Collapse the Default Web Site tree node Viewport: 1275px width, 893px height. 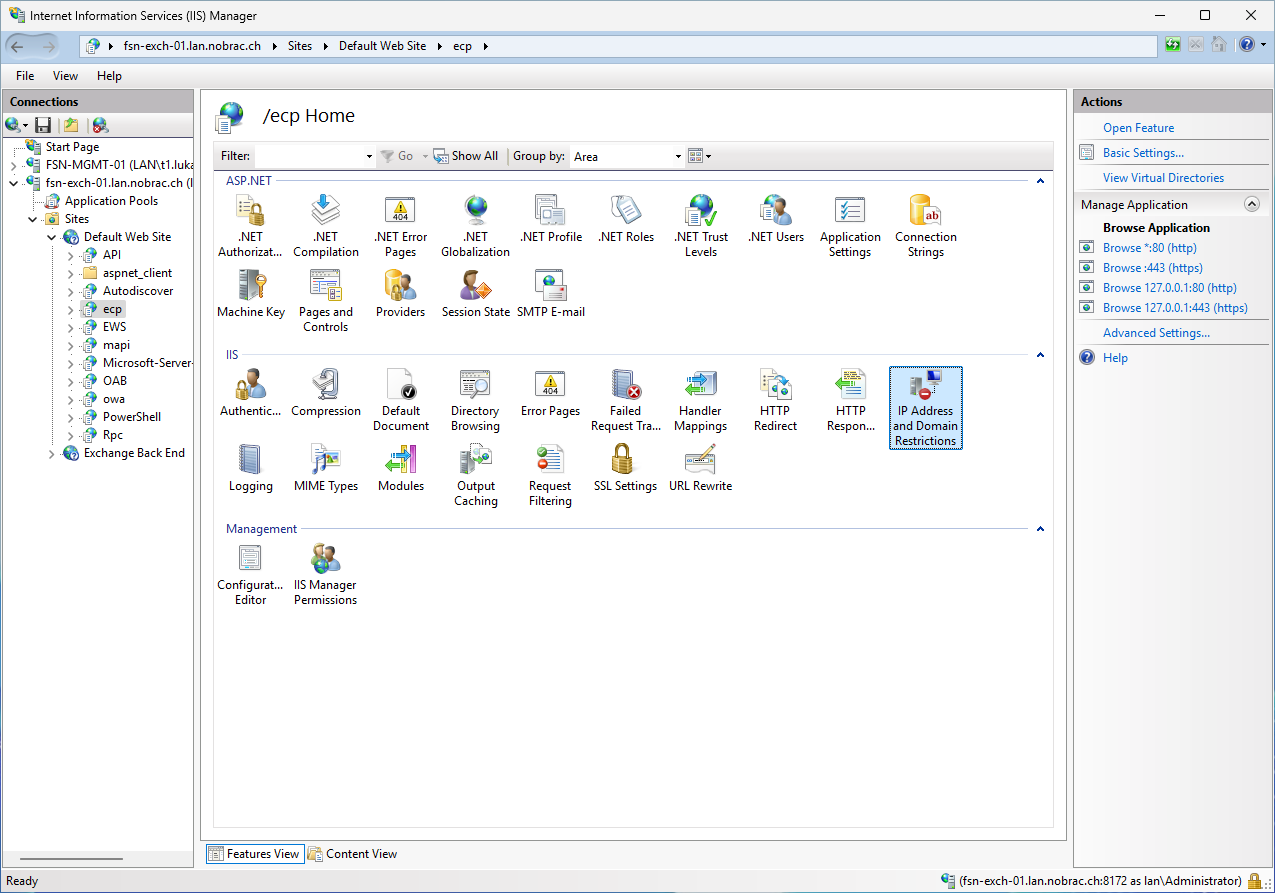point(52,237)
